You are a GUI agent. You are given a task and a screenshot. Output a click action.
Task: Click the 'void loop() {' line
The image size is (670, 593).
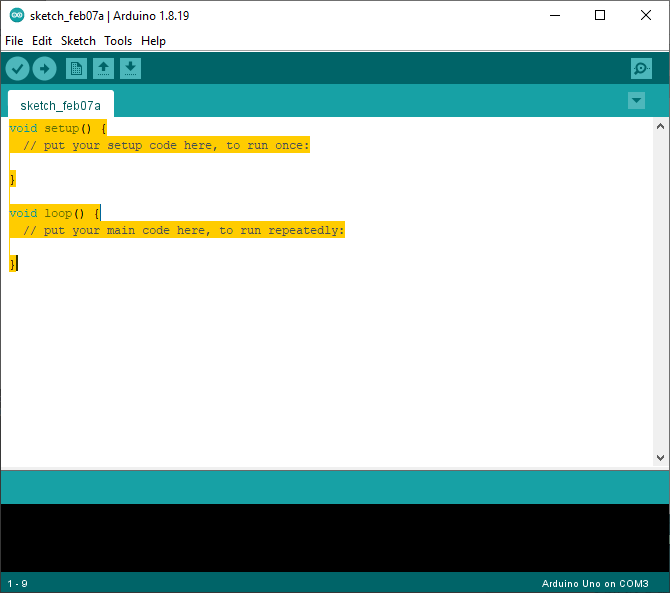[x=55, y=213]
